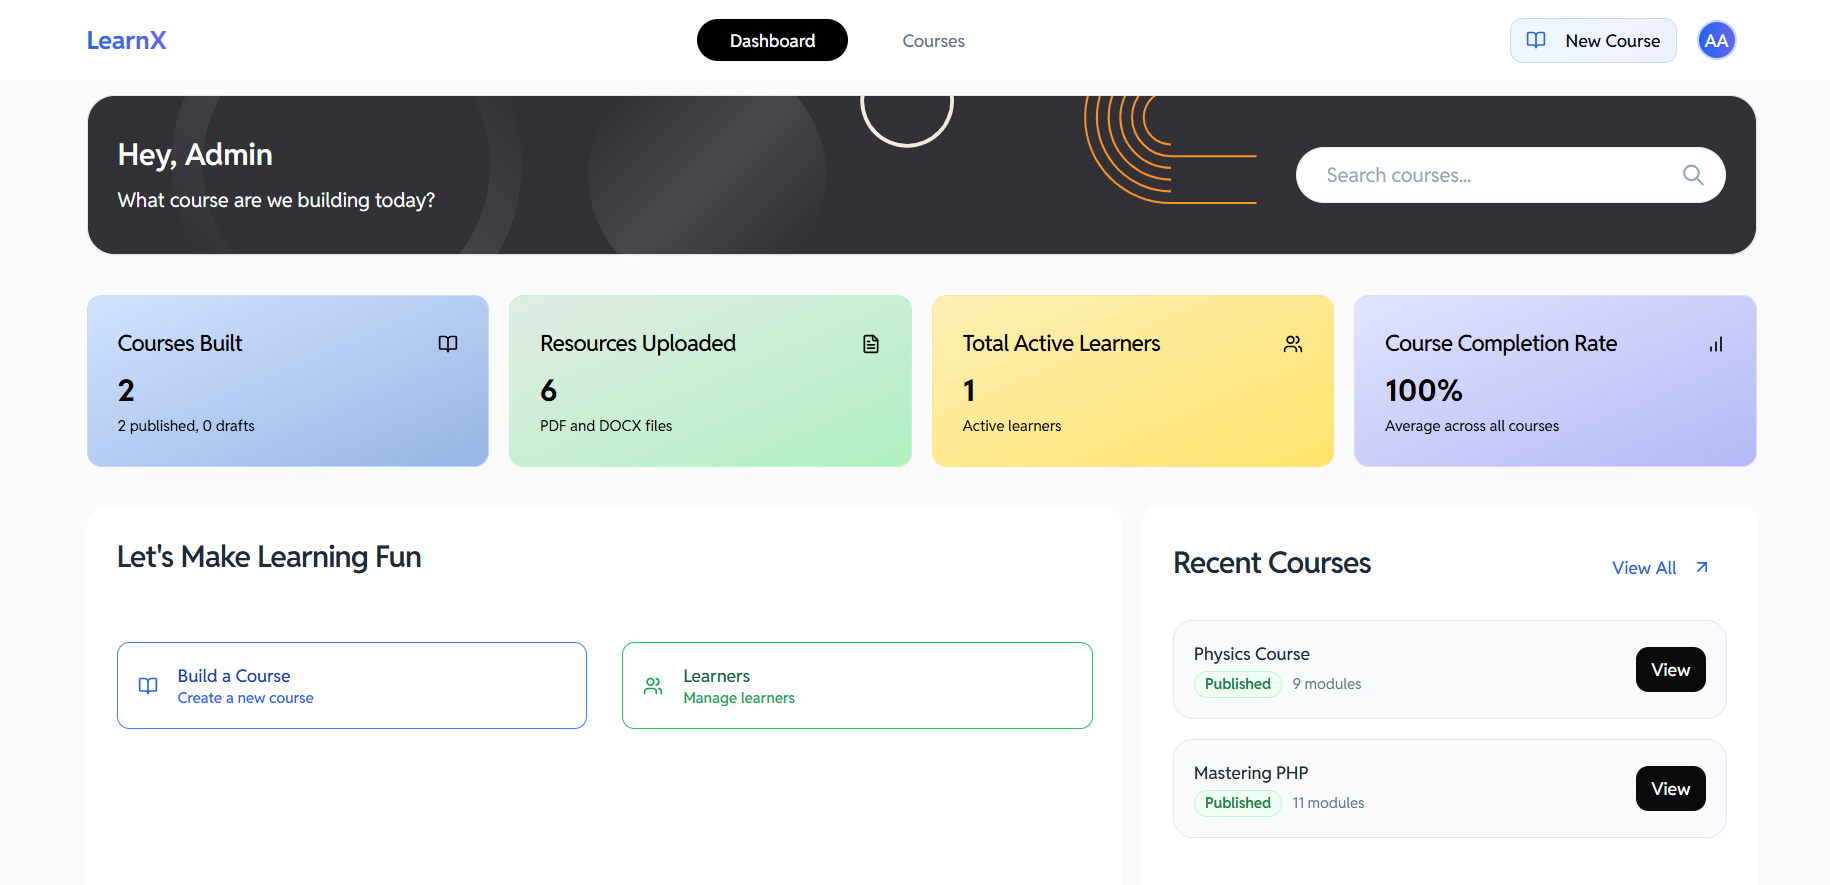Screen dimensions: 1830x885
Task: Click the people icon in Learners tile
Action: coord(653,686)
